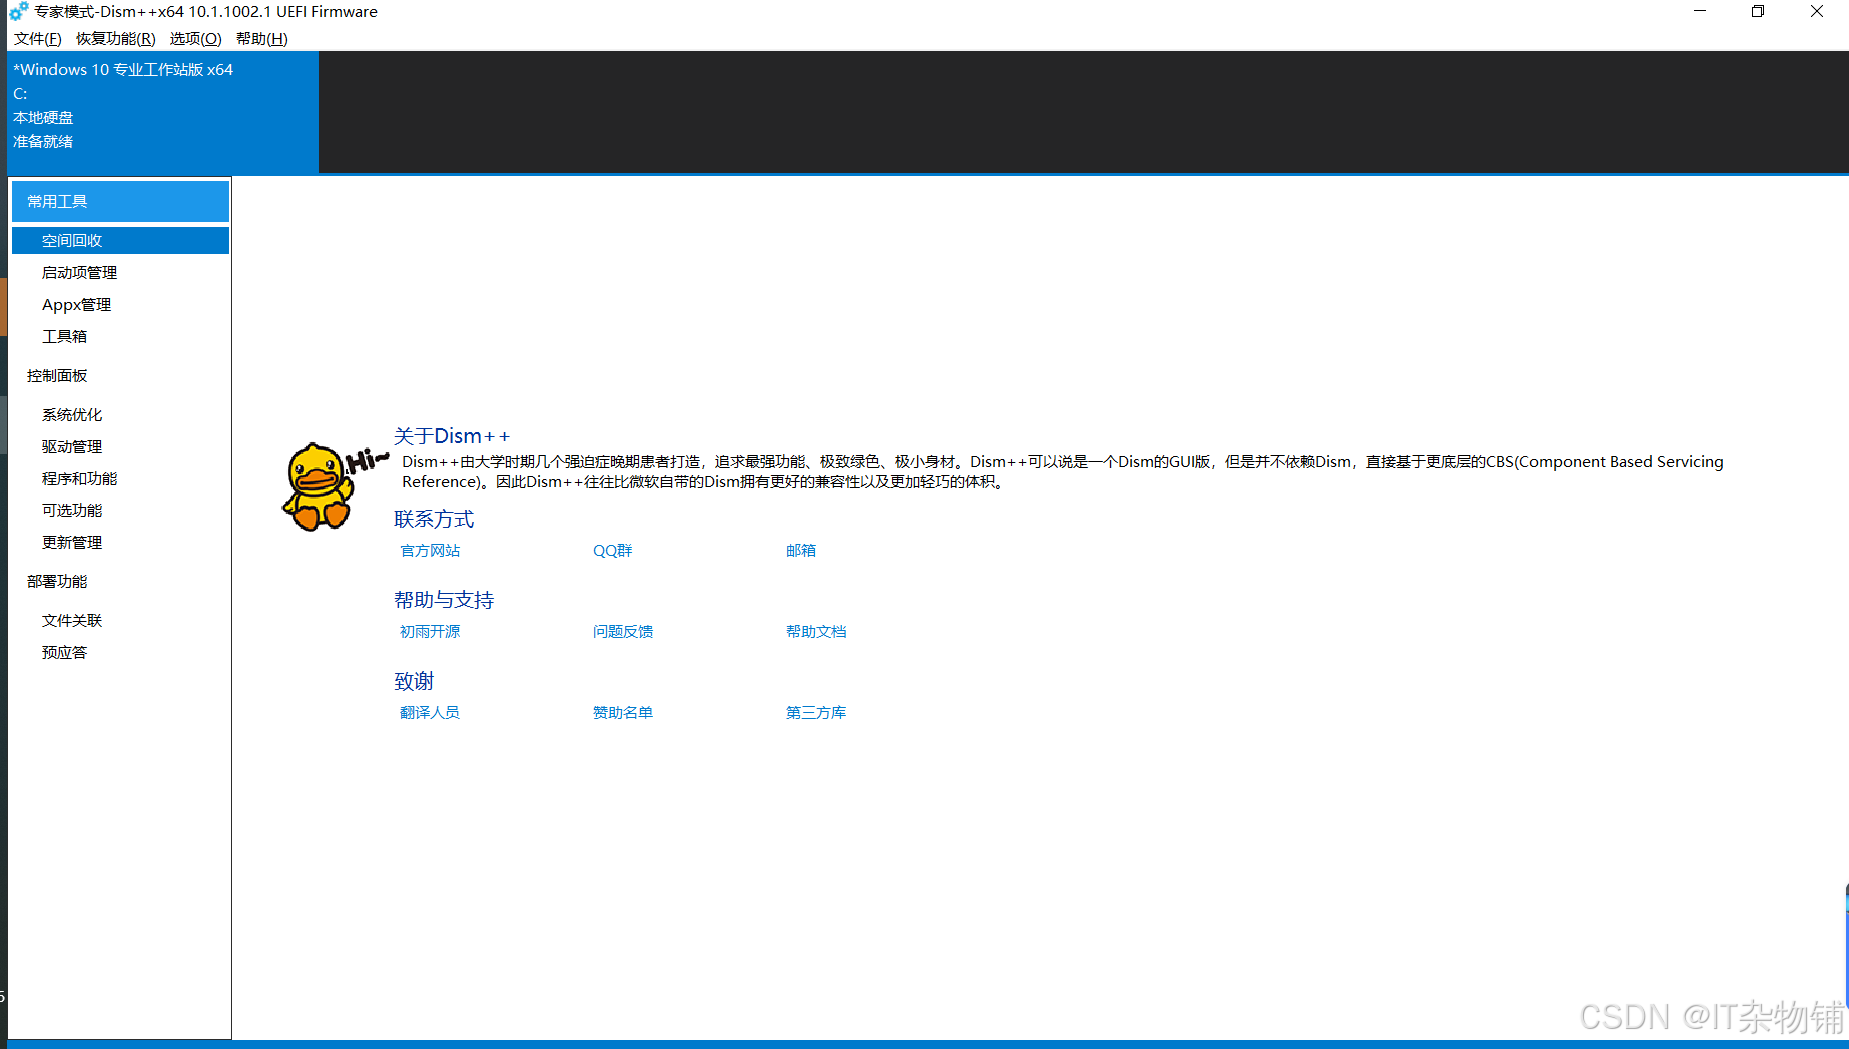
Task: Open 可选功能 in sidebar
Action: 120,510
